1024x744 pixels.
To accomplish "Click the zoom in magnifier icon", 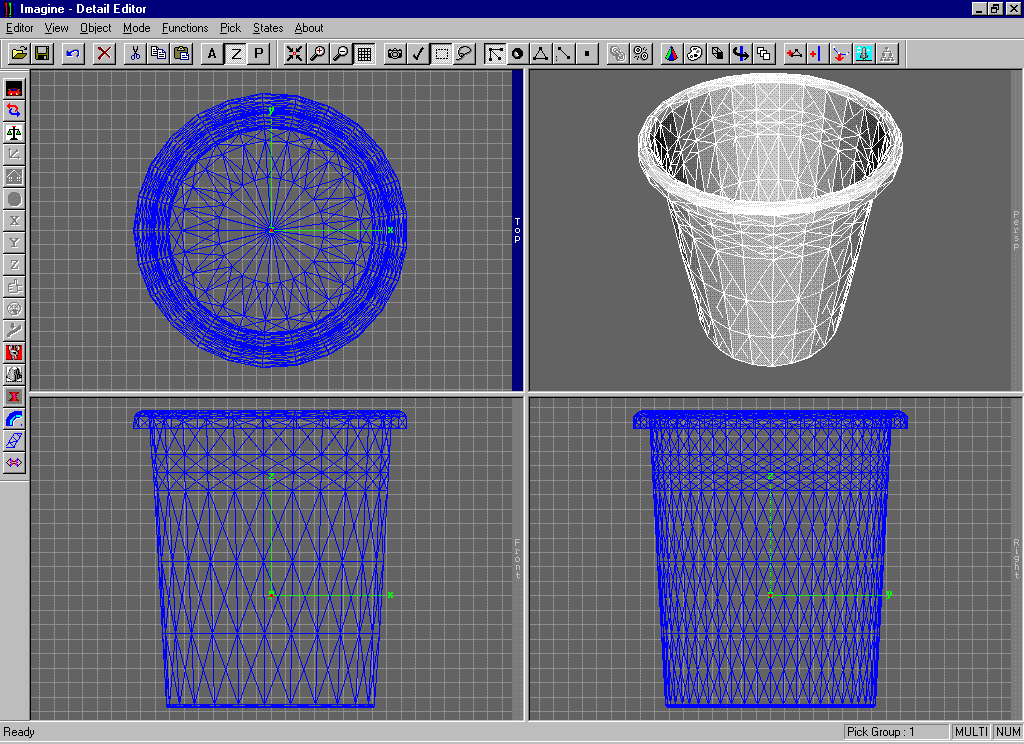I will click(318, 54).
